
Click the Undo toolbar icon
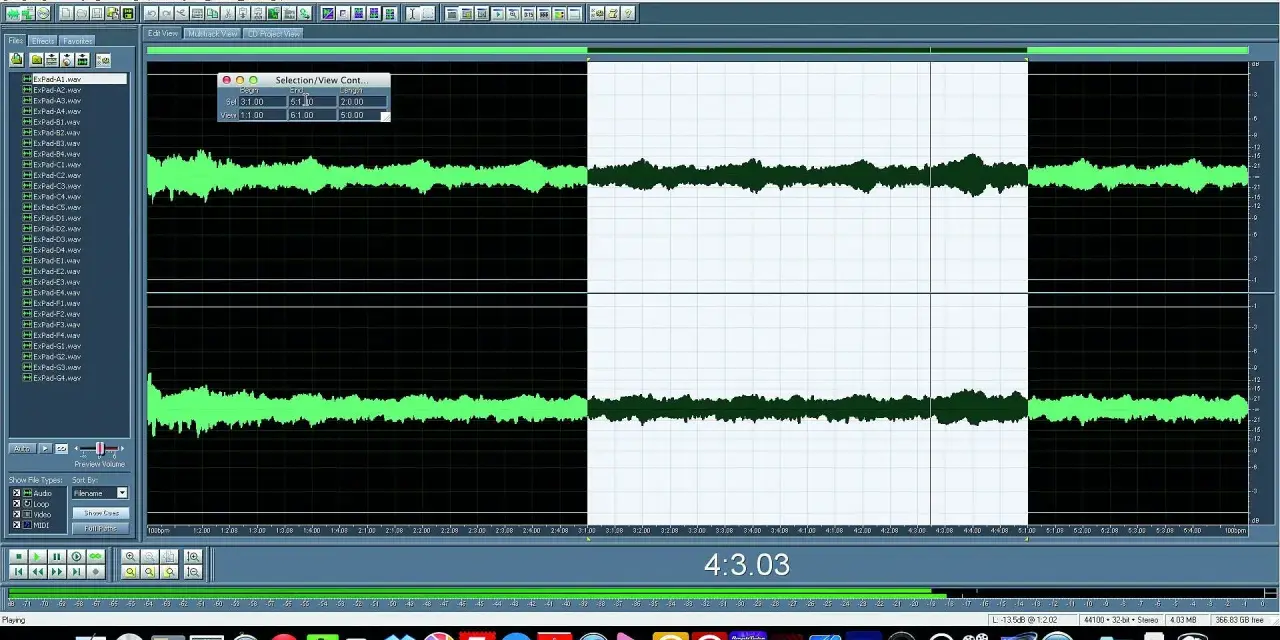151,14
